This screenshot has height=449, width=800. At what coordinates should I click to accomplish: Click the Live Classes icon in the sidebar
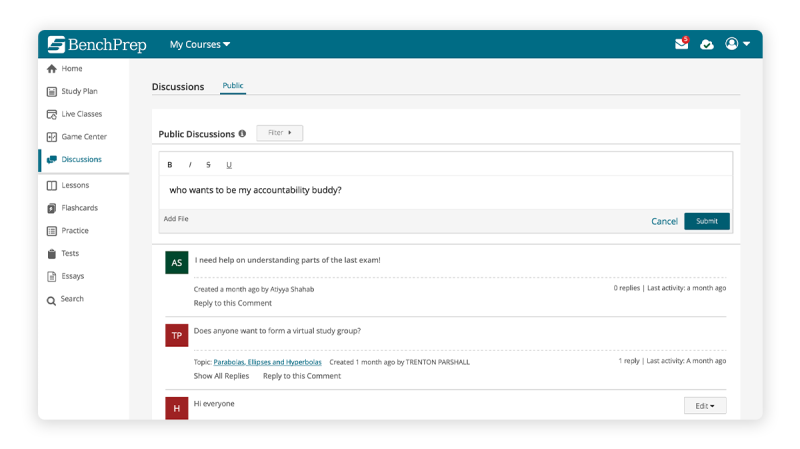(52, 114)
